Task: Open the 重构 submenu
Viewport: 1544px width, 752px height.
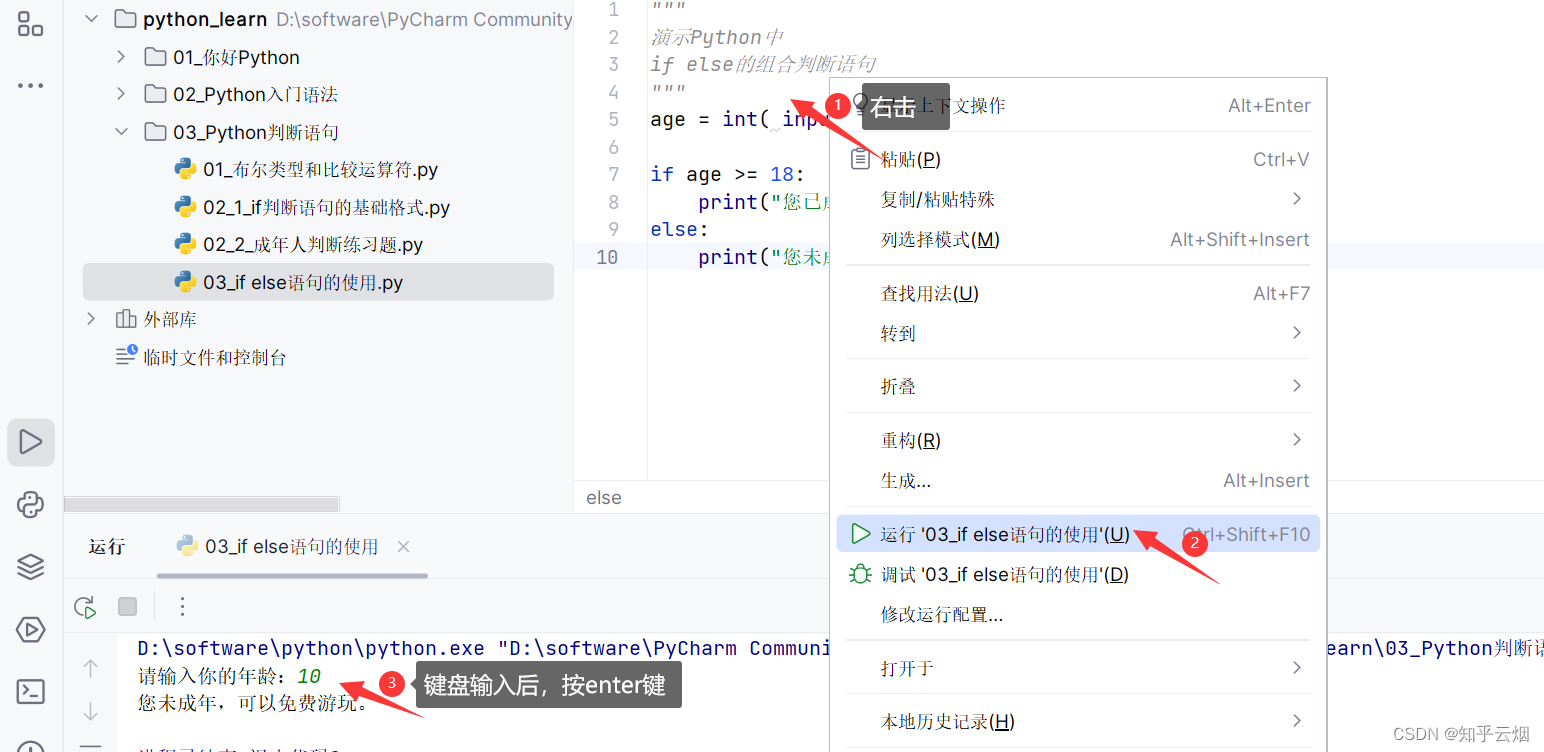Action: tap(1078, 440)
